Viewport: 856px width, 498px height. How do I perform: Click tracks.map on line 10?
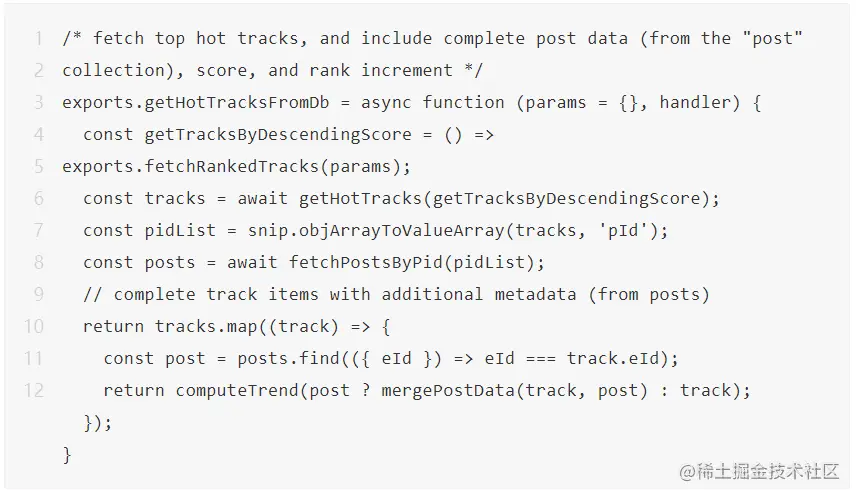[x=206, y=327]
